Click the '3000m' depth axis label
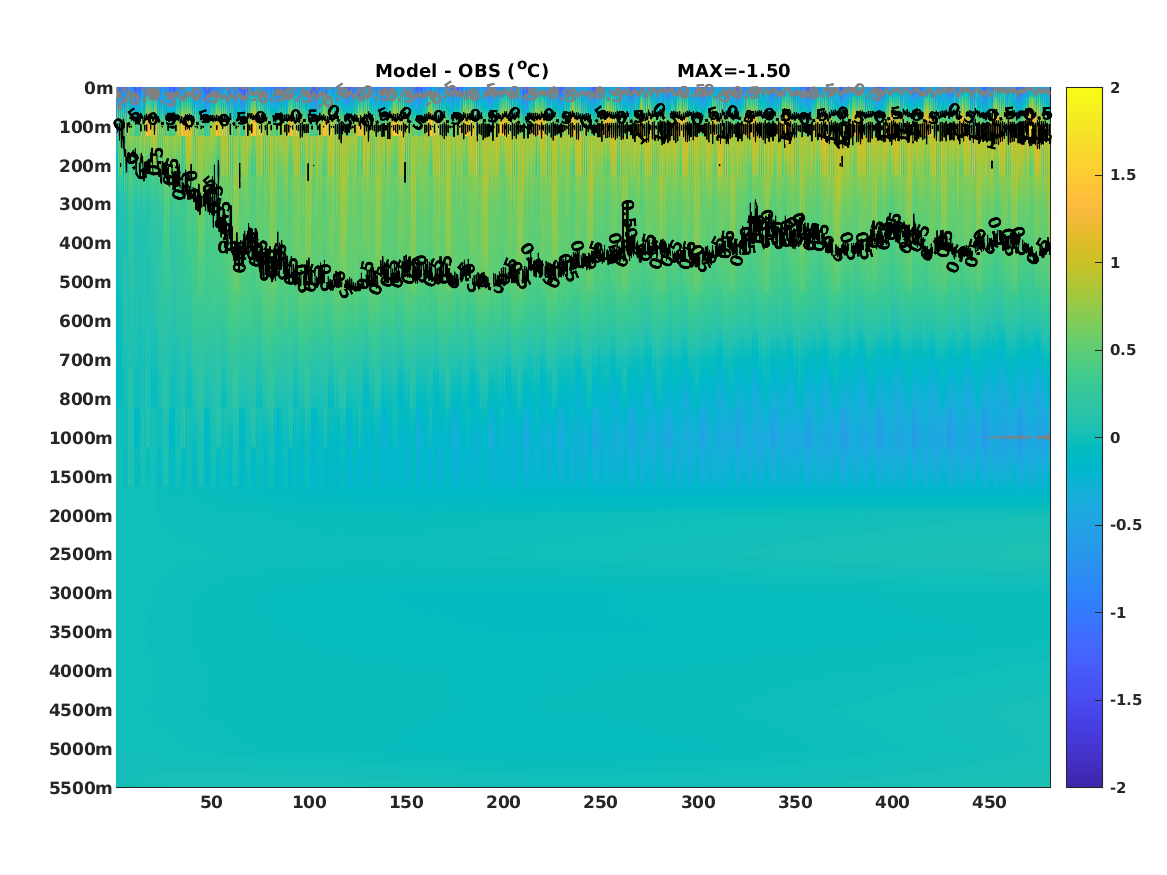Image resolution: width=1167 pixels, height=875 pixels. point(81,593)
